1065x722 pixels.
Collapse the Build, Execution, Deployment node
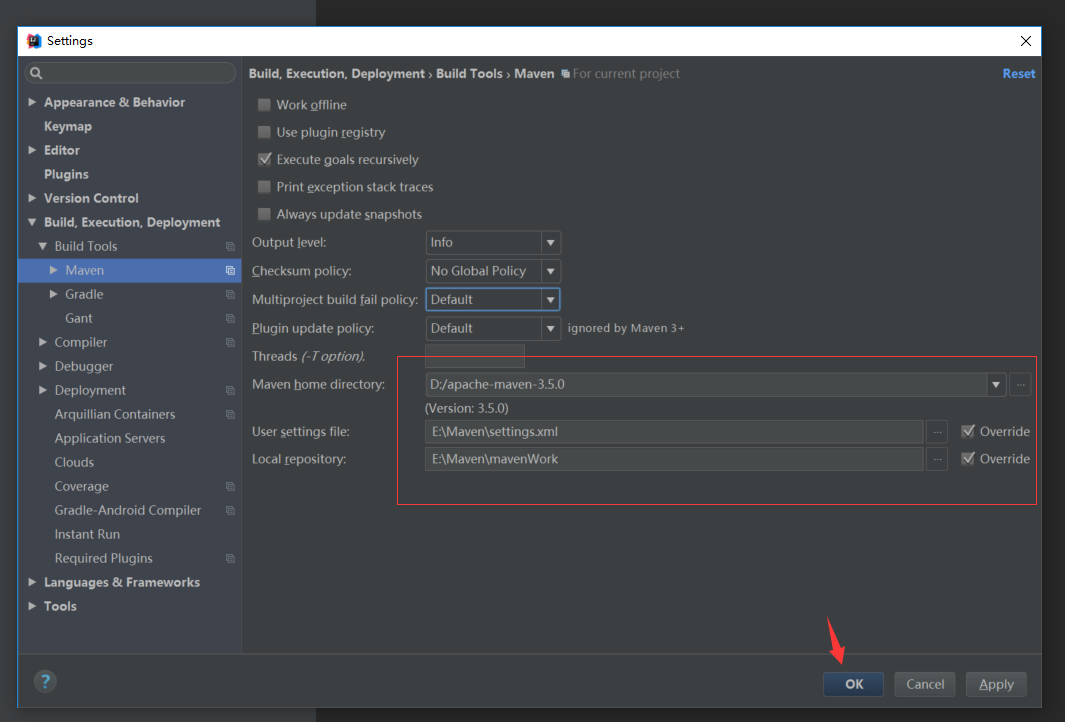32,222
